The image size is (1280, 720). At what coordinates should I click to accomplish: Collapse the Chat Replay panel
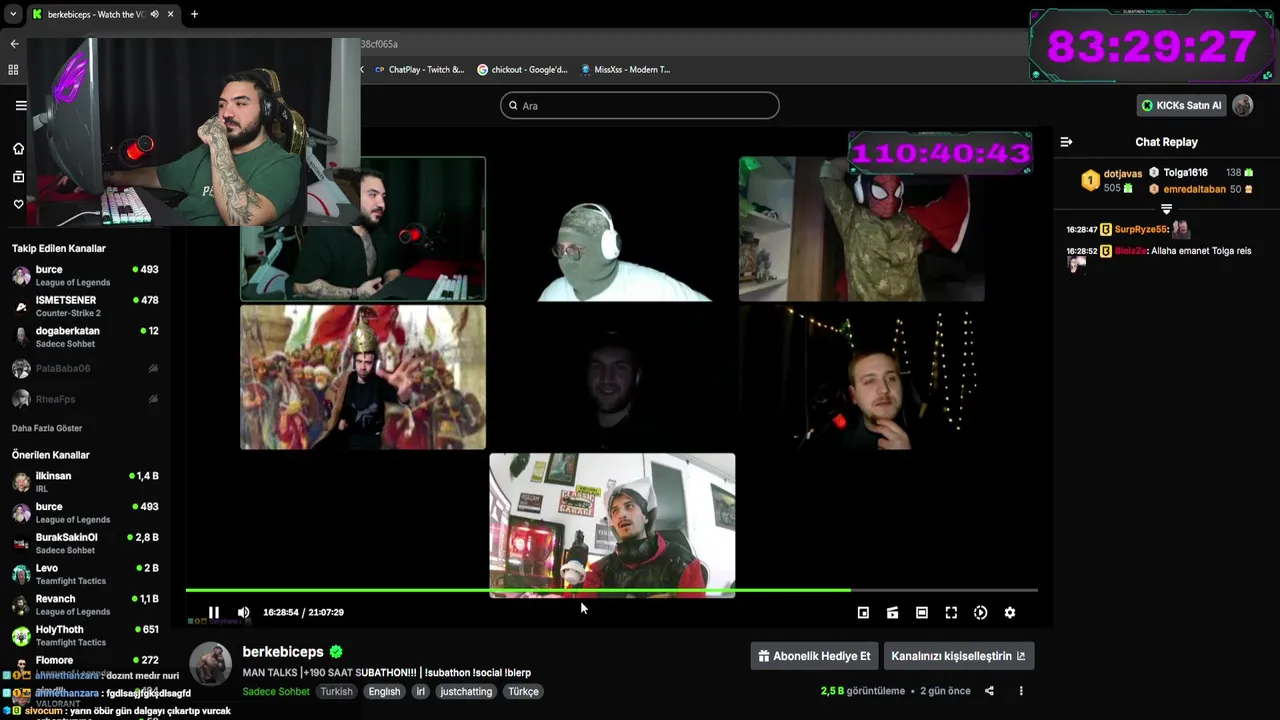point(1066,142)
